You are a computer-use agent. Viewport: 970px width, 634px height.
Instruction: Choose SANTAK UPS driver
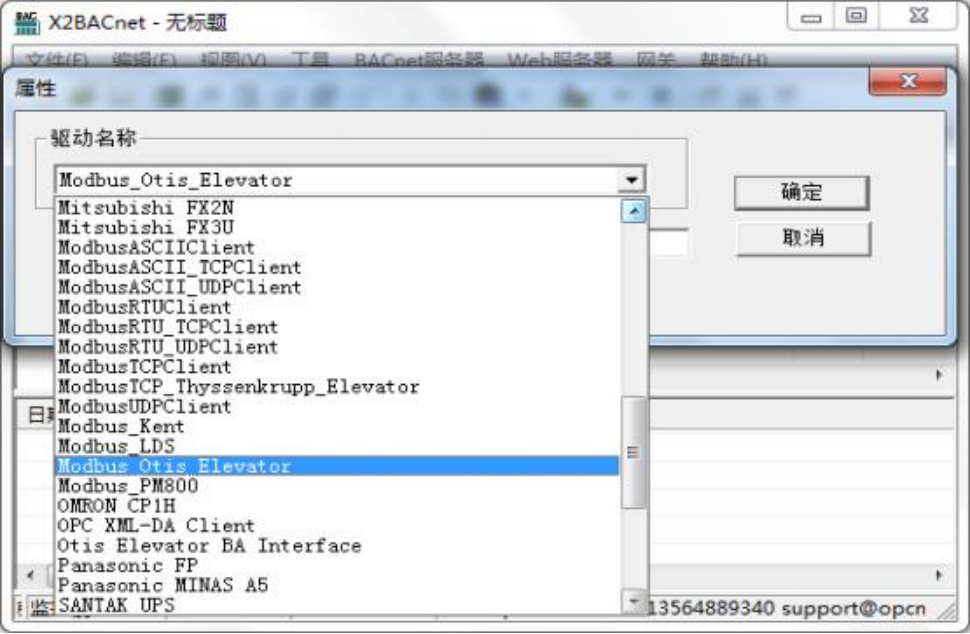(x=337, y=604)
